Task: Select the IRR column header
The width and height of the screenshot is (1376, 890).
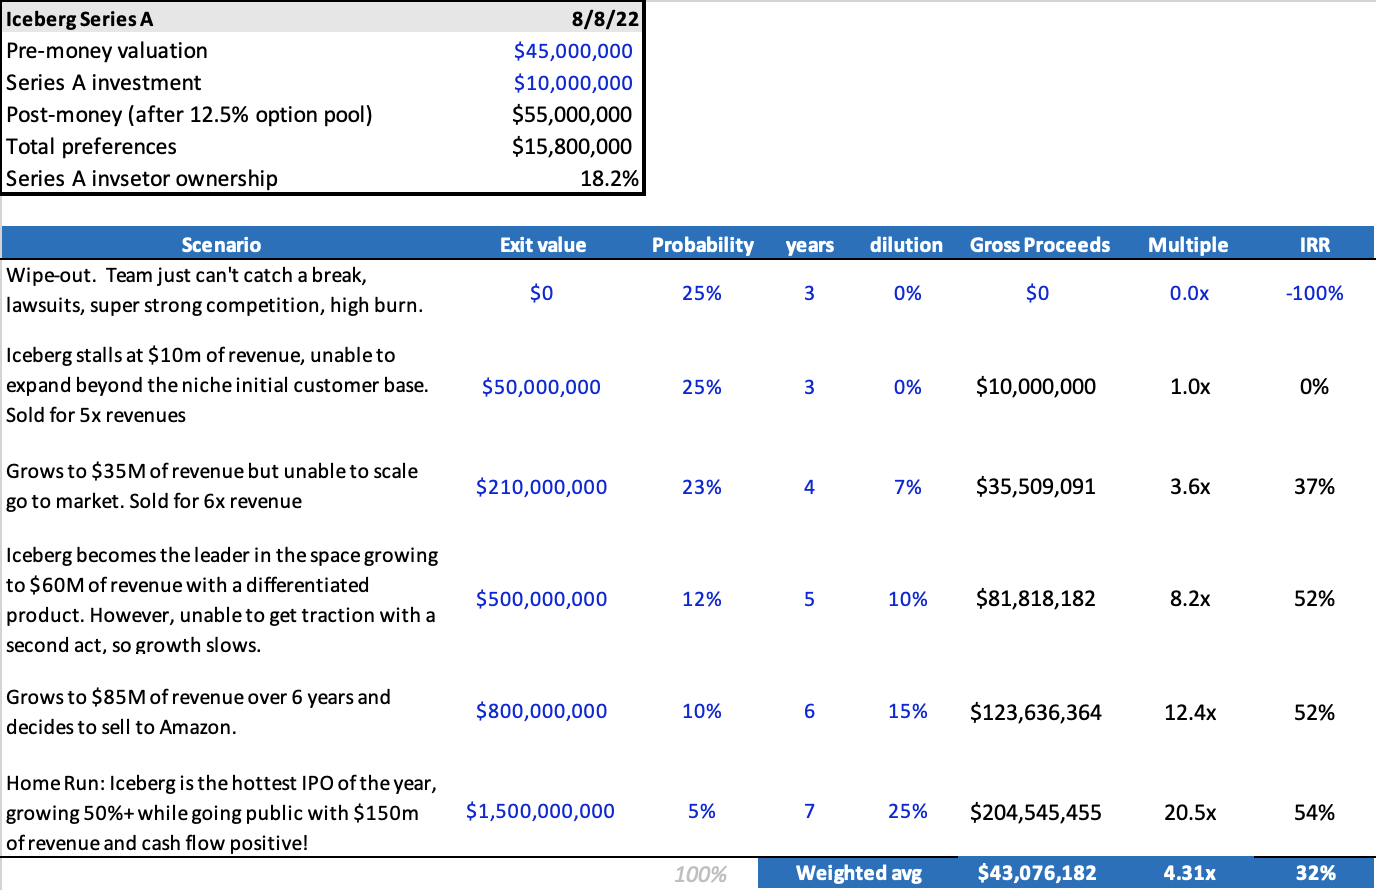Action: tap(1314, 245)
